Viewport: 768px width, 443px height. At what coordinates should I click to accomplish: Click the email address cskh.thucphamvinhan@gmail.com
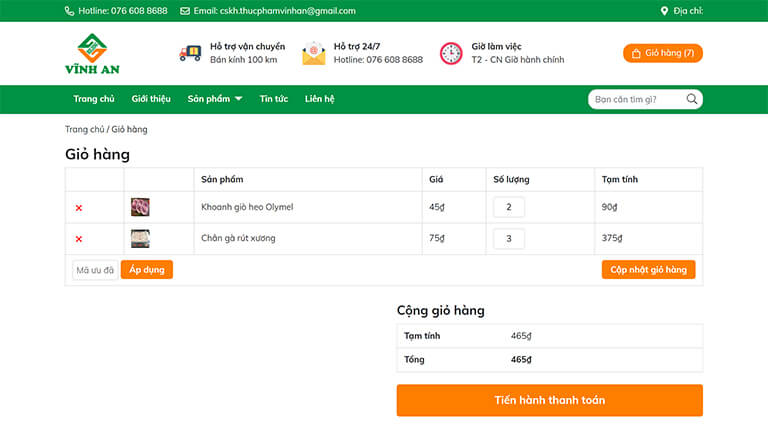[x=288, y=11]
